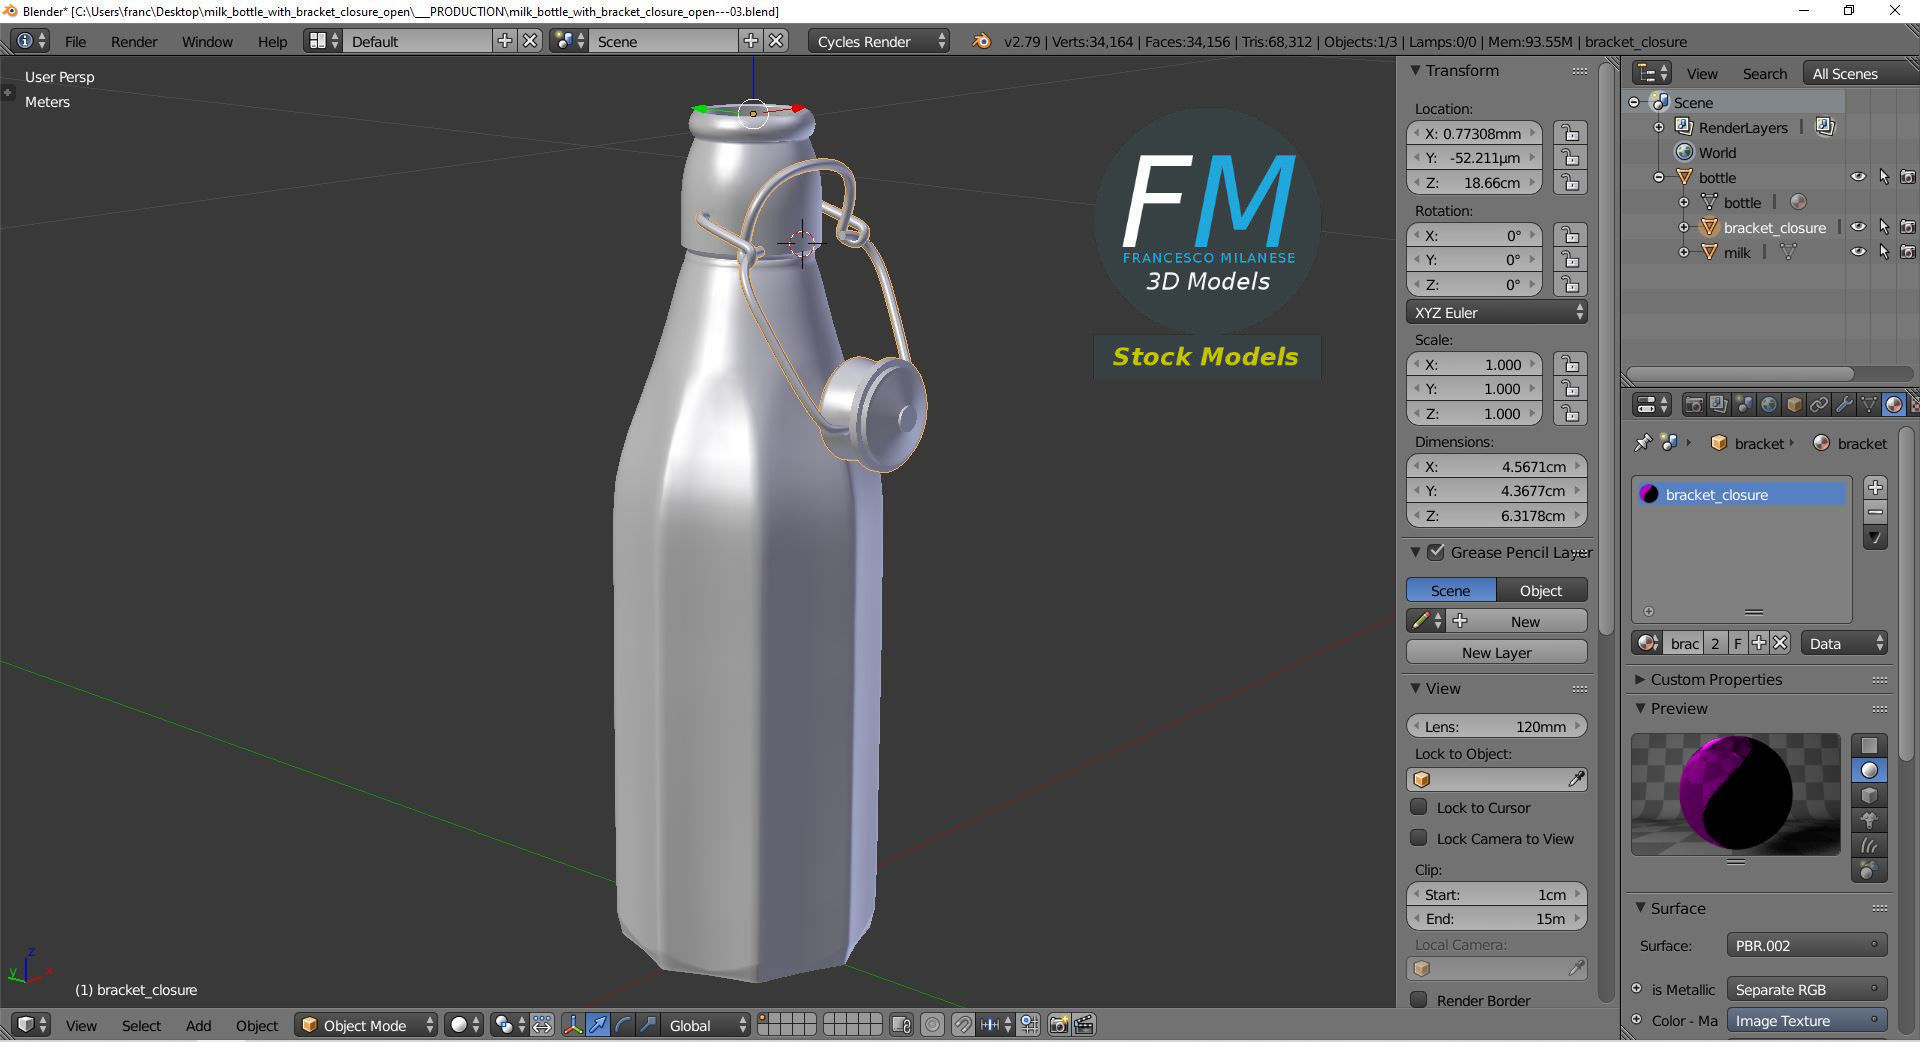Lock the Location X value
Image resolution: width=1920 pixels, height=1042 pixels.
[x=1571, y=133]
